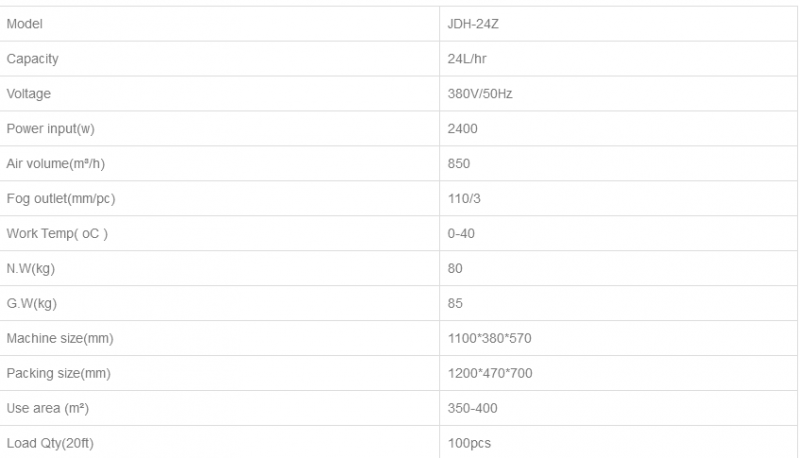Click the "Fog outlet(mm/pc)" label

(61, 199)
